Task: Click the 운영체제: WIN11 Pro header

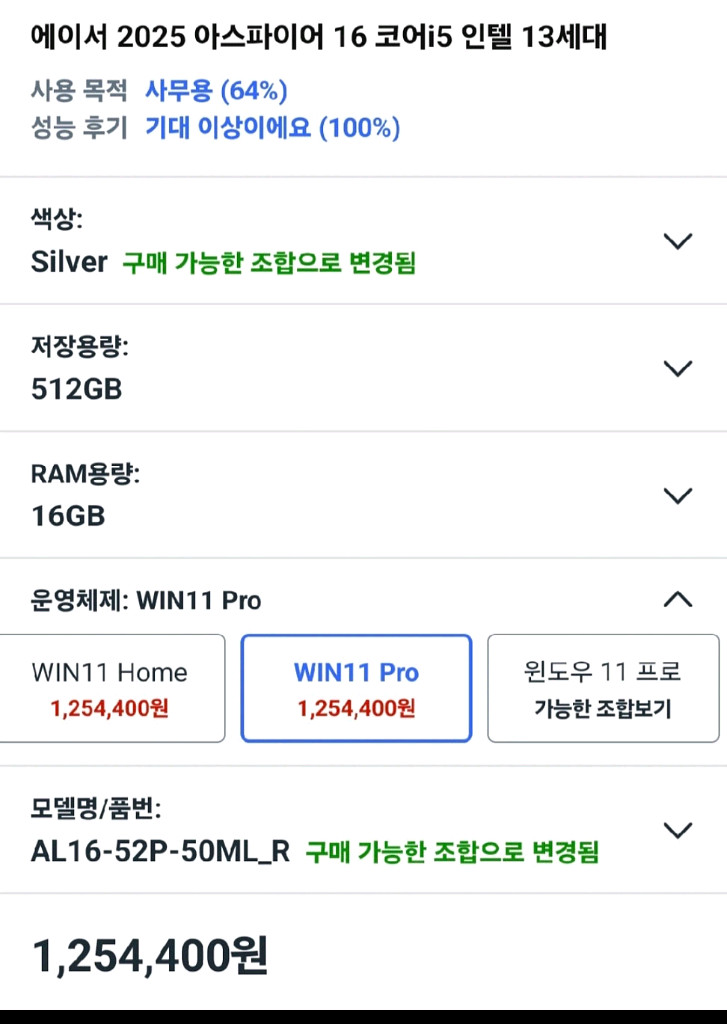Action: (x=145, y=600)
